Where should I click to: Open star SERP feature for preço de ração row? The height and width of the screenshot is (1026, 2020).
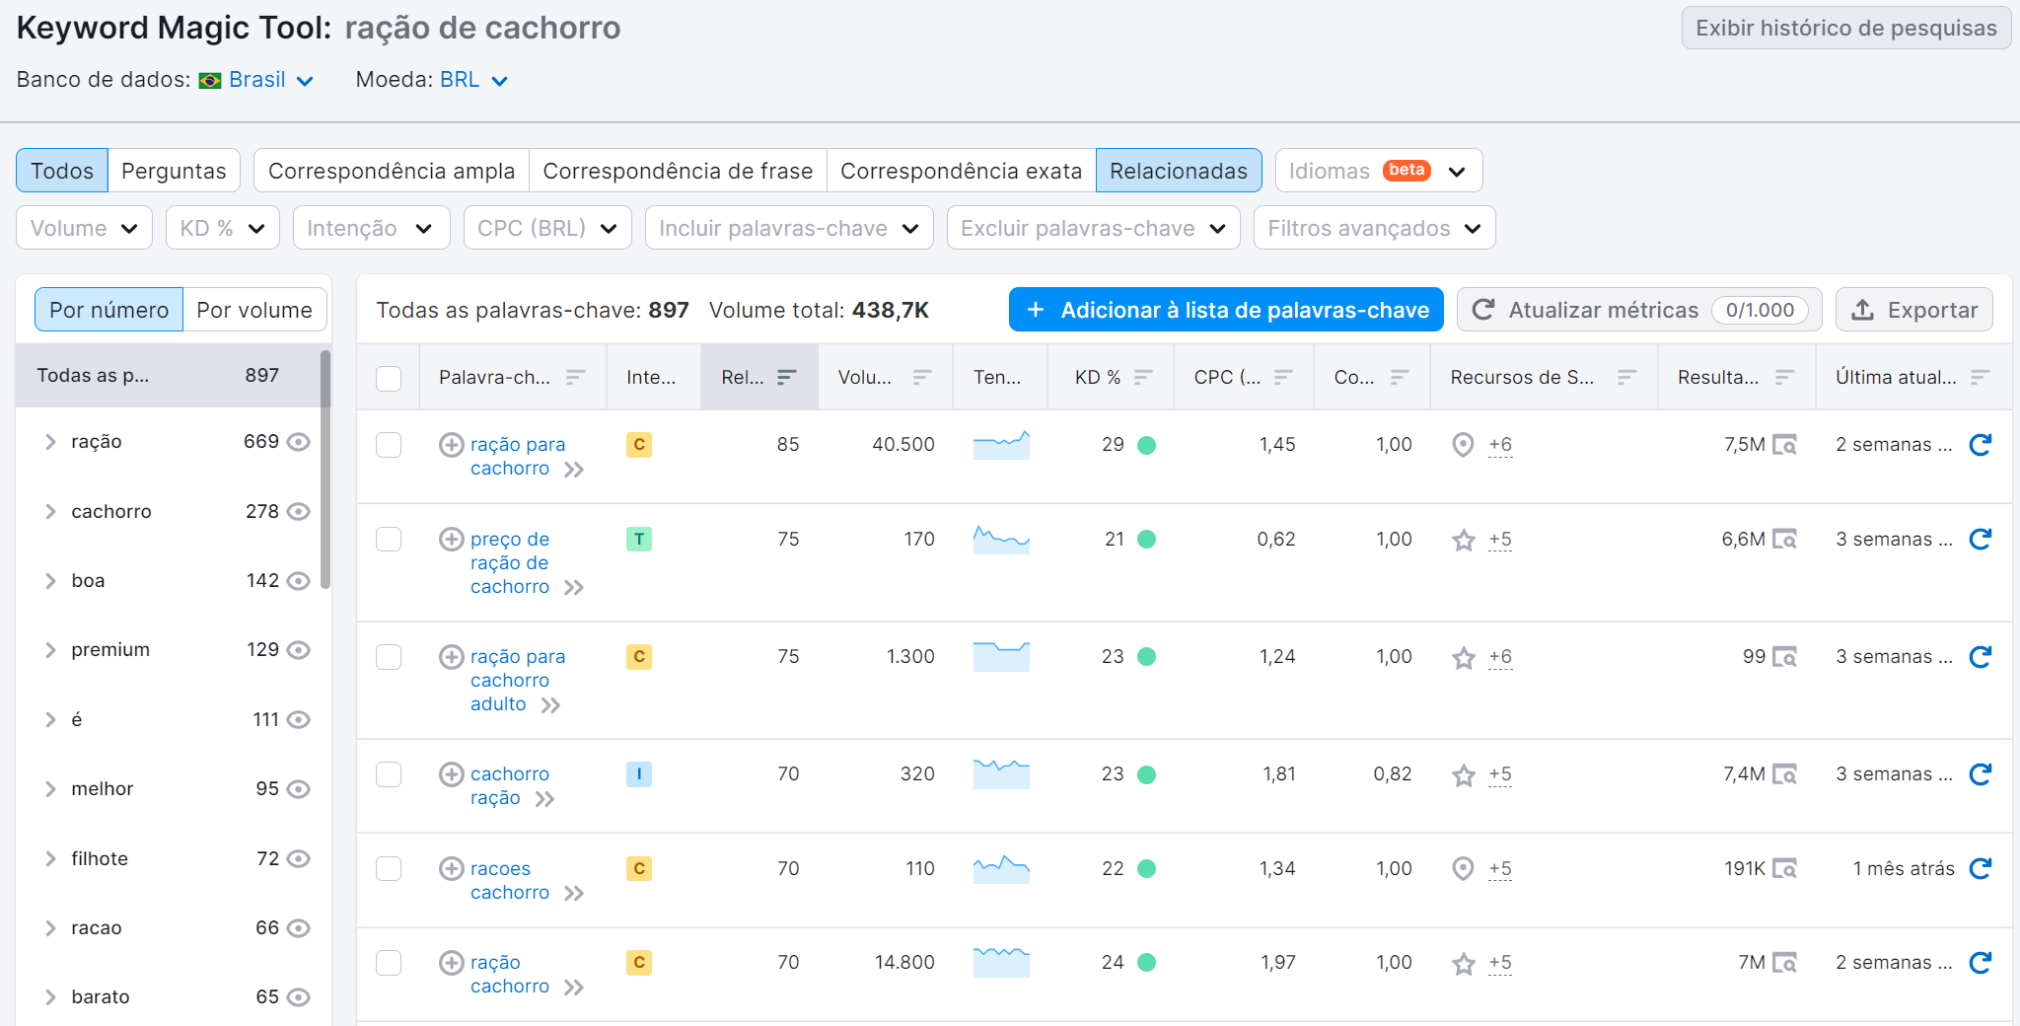click(1464, 540)
